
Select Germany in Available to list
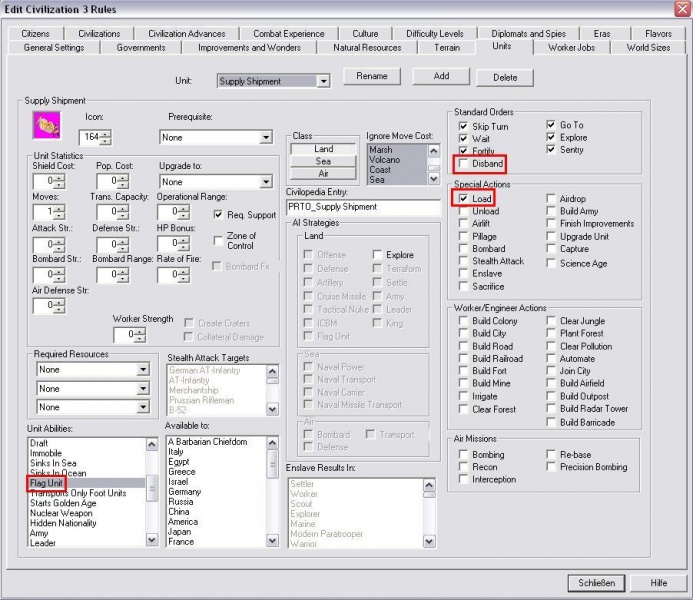click(185, 492)
